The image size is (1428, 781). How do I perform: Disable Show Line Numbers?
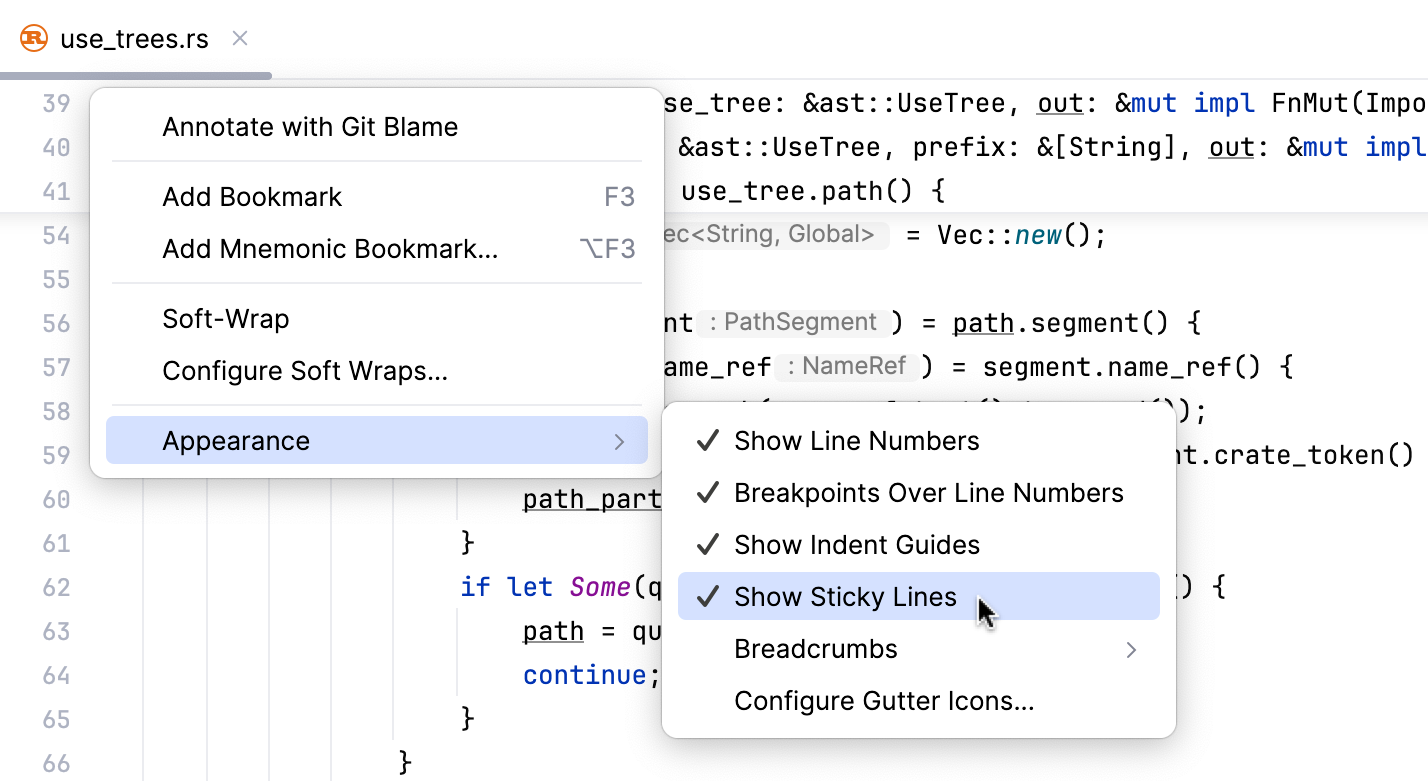(856, 440)
